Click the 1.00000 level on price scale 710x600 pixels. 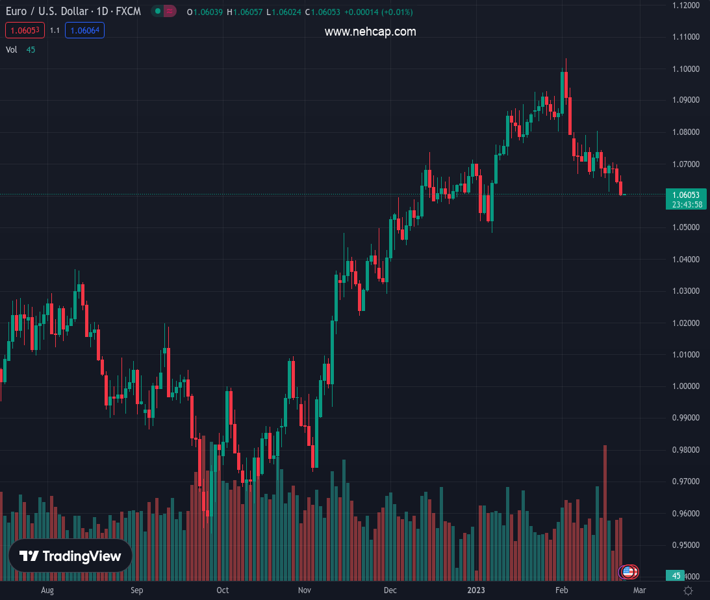click(x=685, y=386)
